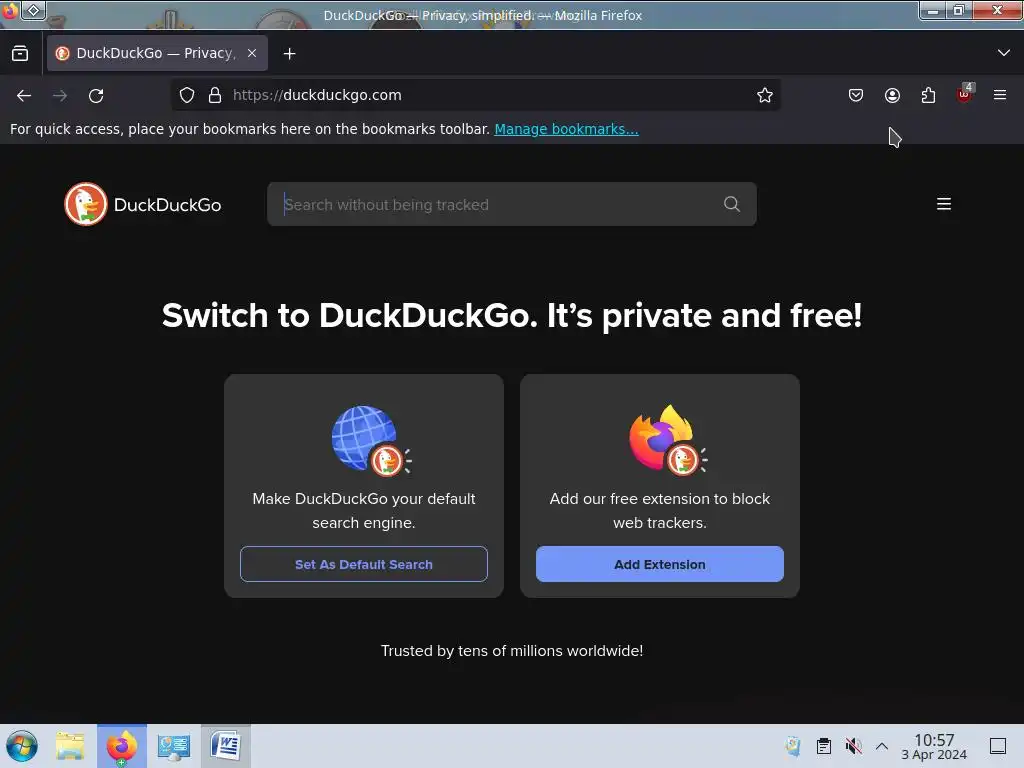Click the show desktop button

tap(998, 746)
